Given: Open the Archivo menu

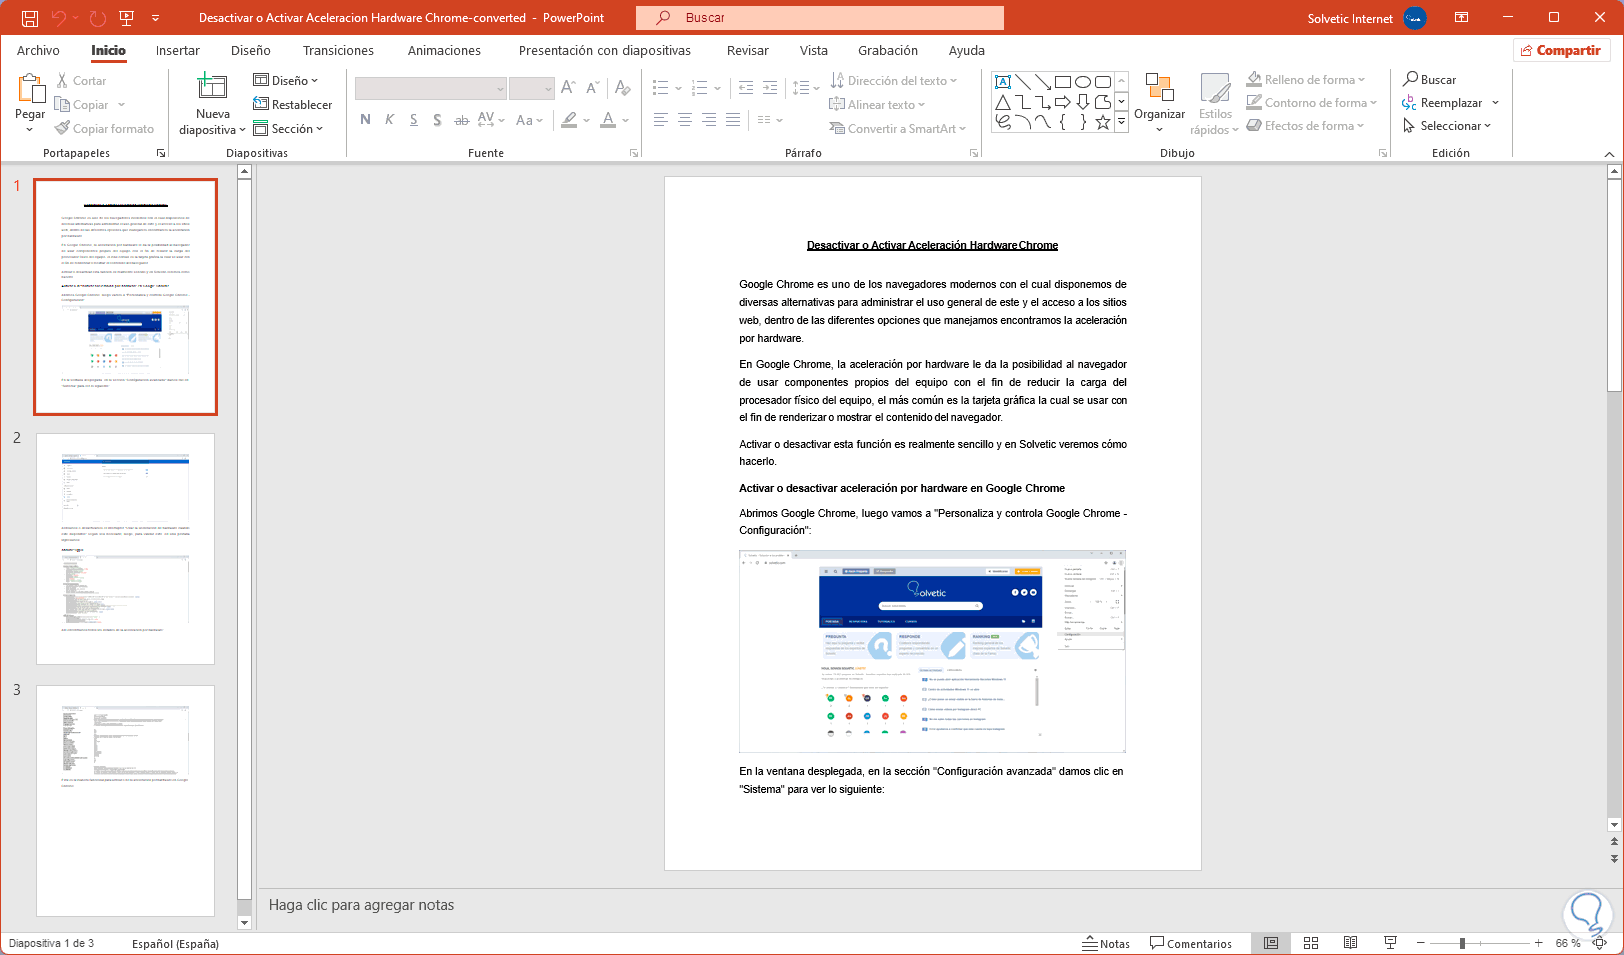Looking at the screenshot, I should click(x=38, y=50).
